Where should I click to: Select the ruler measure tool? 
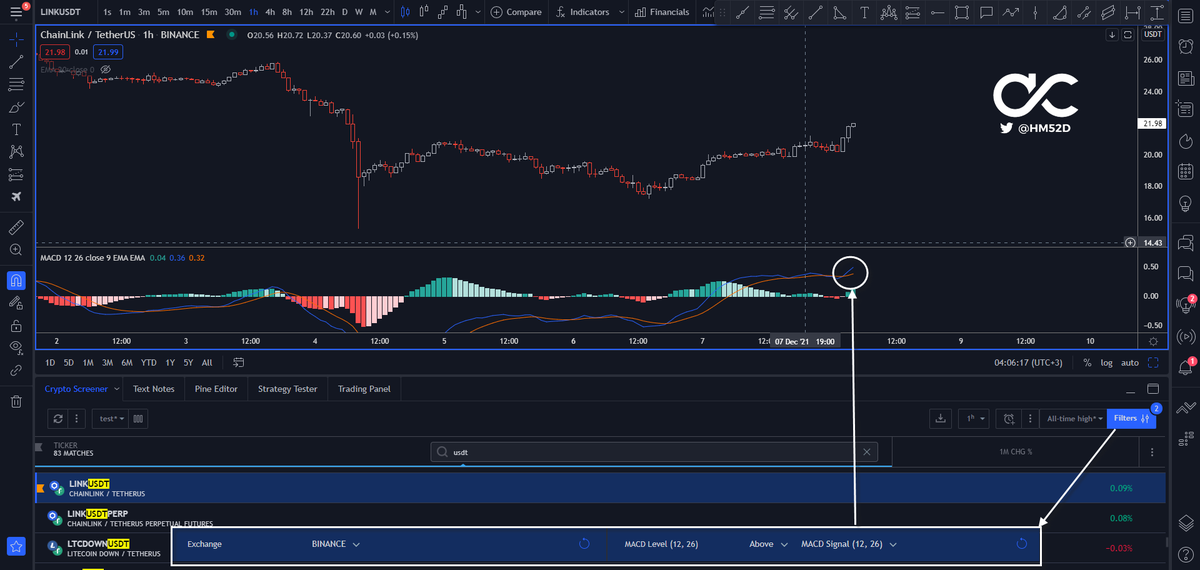point(16,228)
